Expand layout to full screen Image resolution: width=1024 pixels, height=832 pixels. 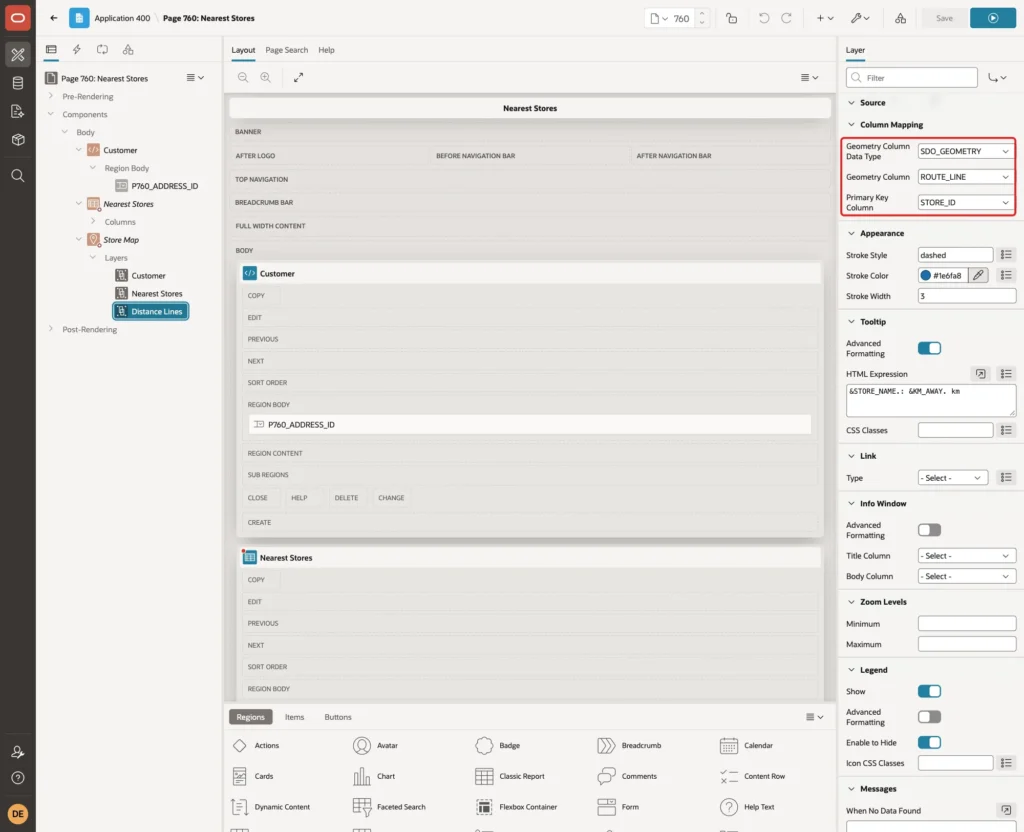pyautogui.click(x=298, y=77)
